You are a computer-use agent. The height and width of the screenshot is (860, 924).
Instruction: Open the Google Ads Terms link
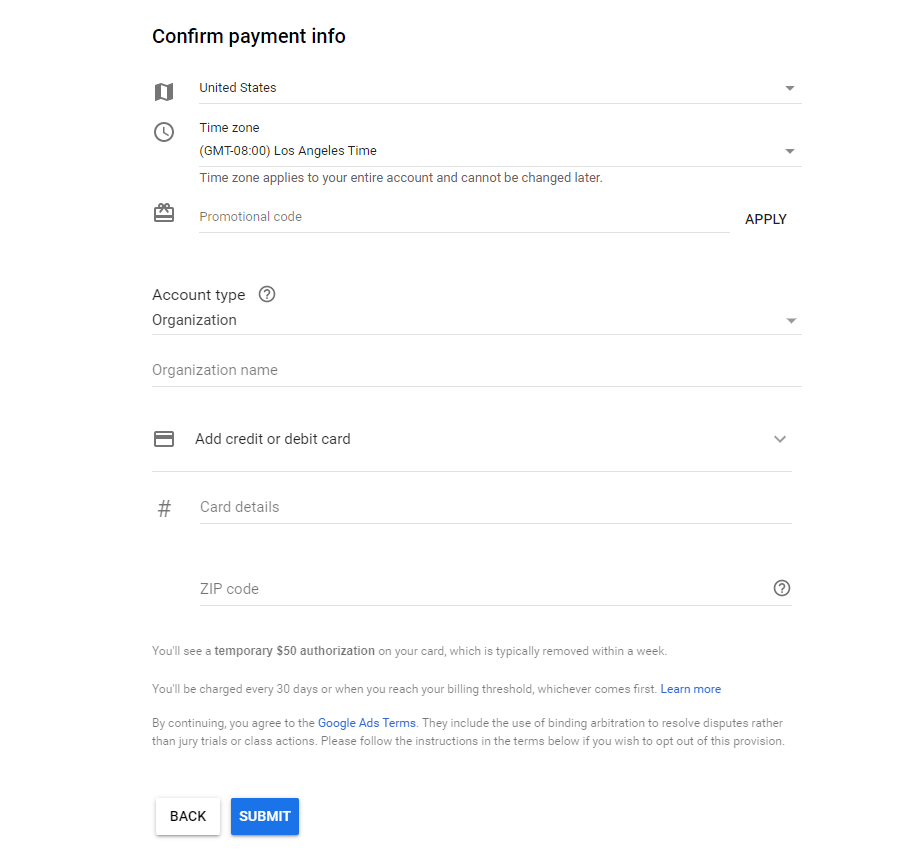pos(366,722)
